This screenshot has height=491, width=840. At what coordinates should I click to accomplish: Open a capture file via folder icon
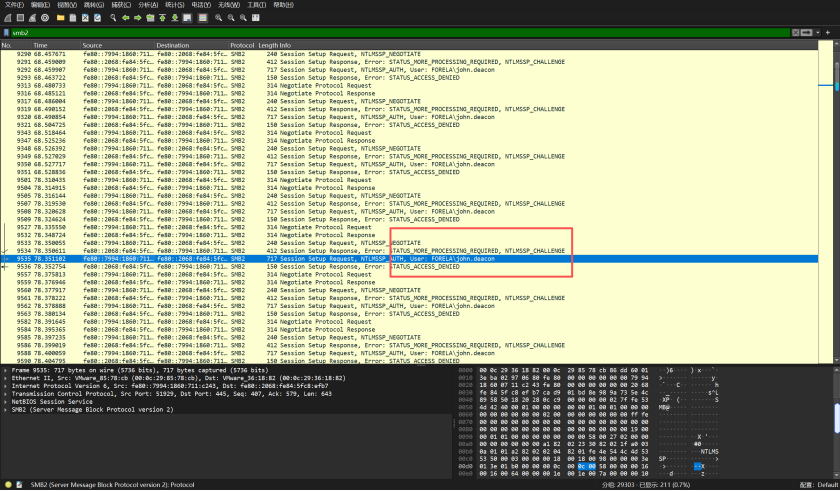point(62,17)
